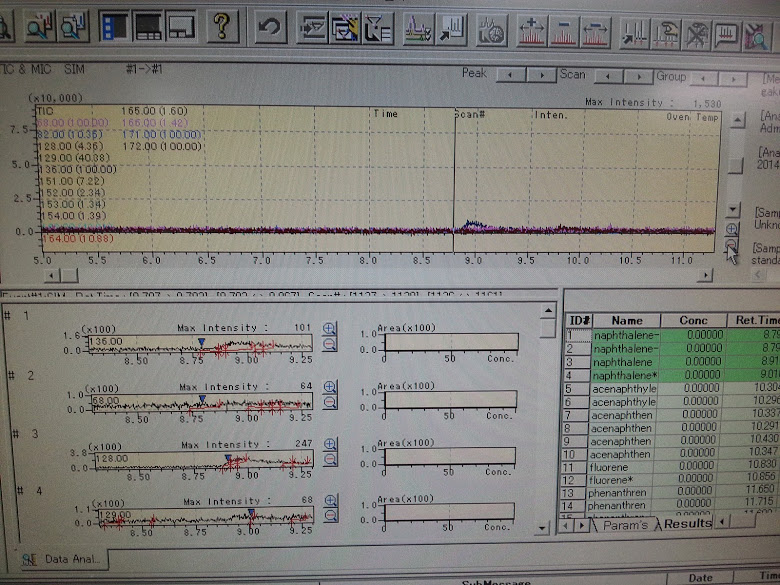Click the speech-bubble spectrum comment icon
780x585 pixels.
(727, 35)
